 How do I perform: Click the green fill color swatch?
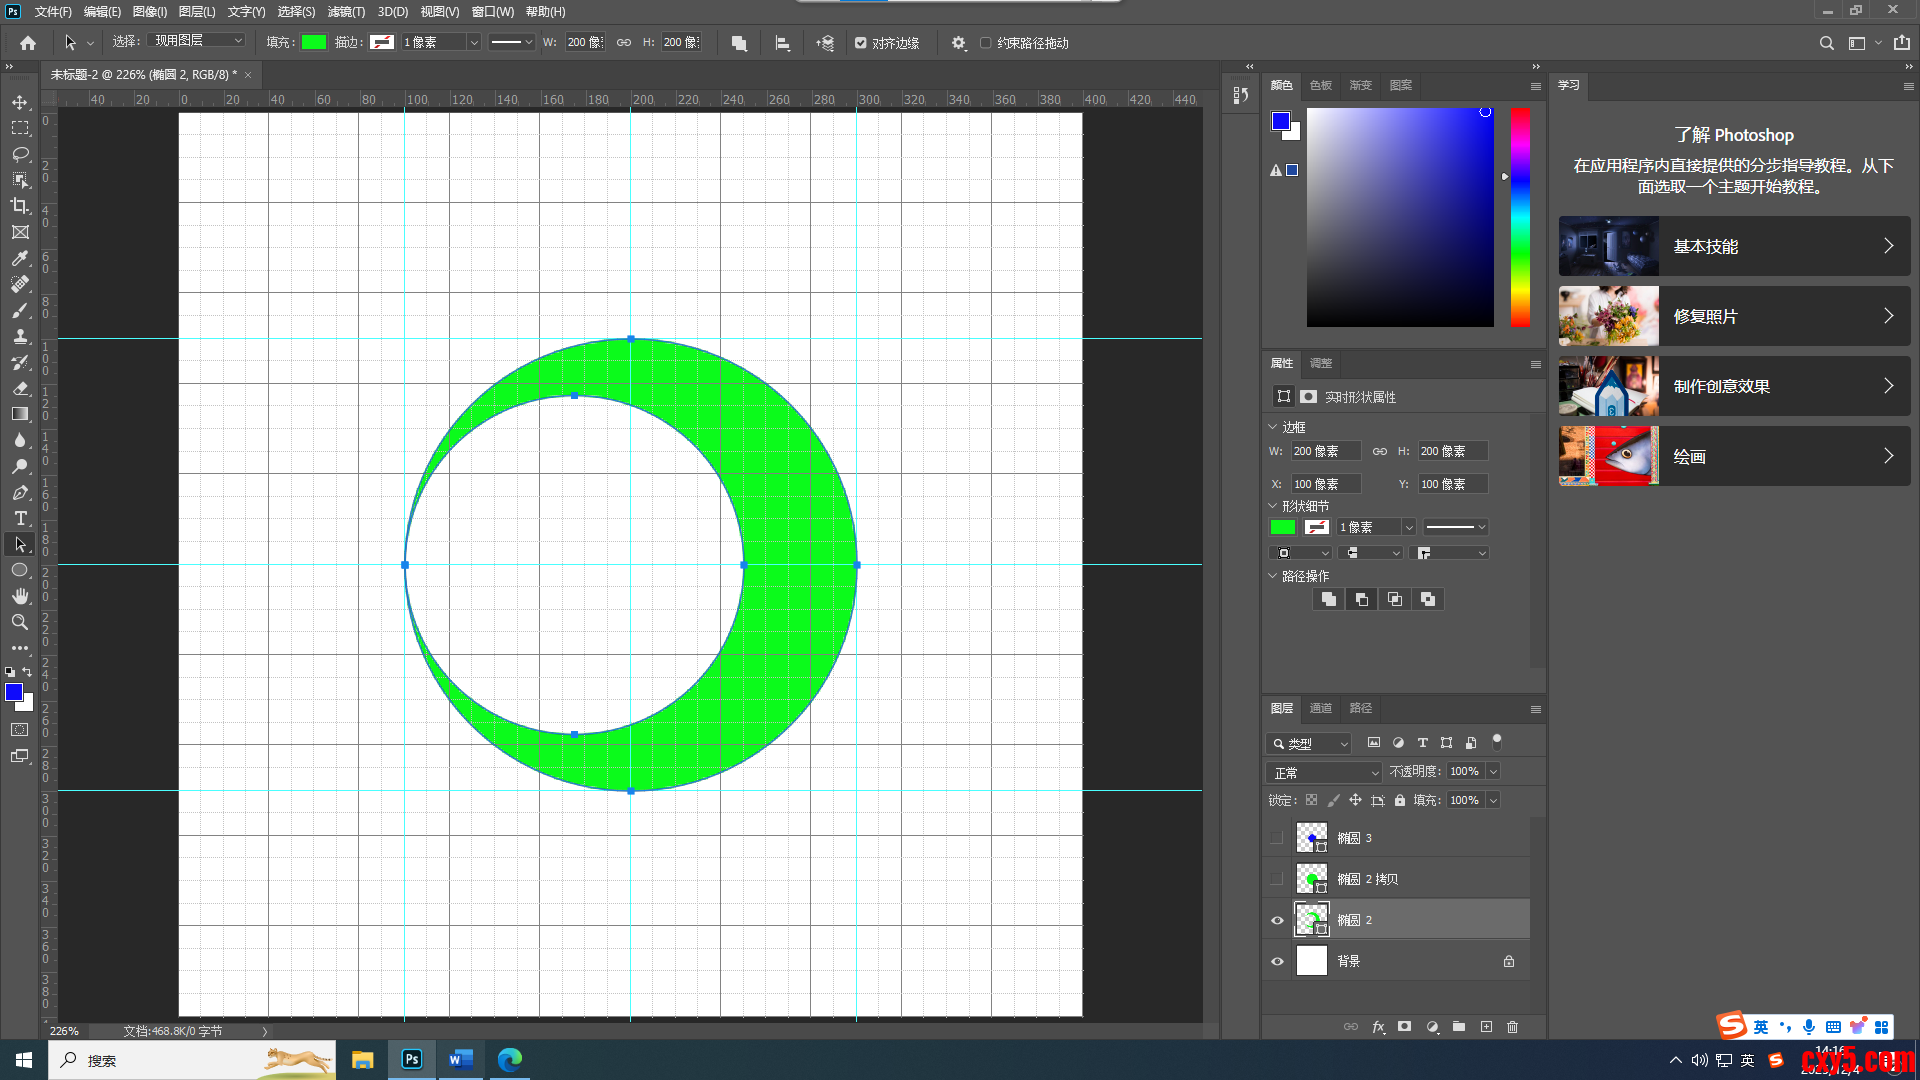click(x=314, y=42)
